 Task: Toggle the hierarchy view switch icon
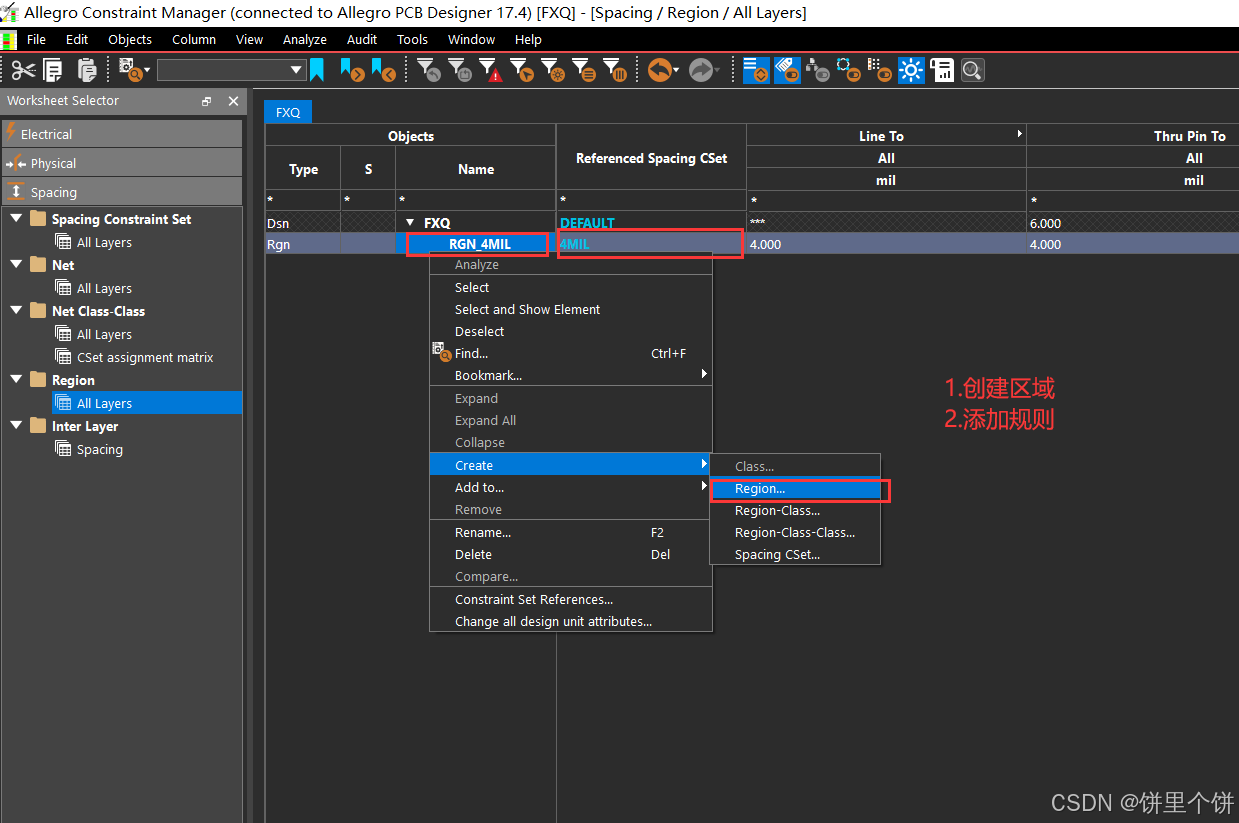[x=818, y=70]
